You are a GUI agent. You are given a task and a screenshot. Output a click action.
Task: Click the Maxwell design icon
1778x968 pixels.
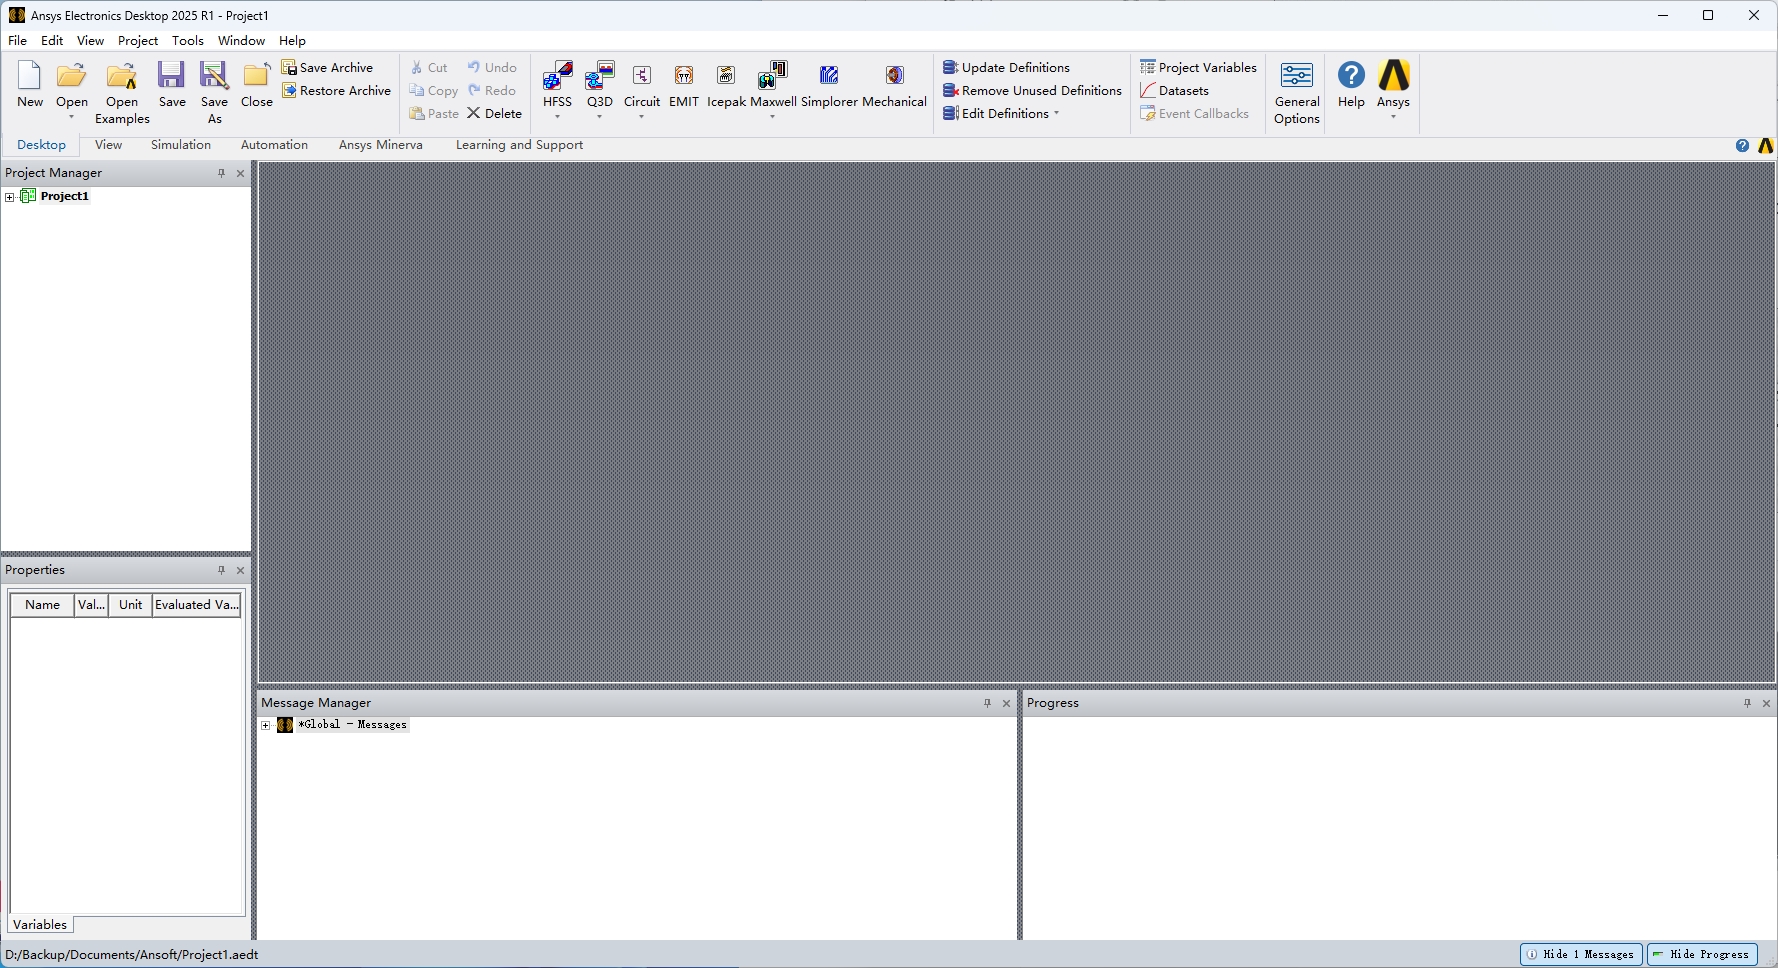tap(772, 77)
